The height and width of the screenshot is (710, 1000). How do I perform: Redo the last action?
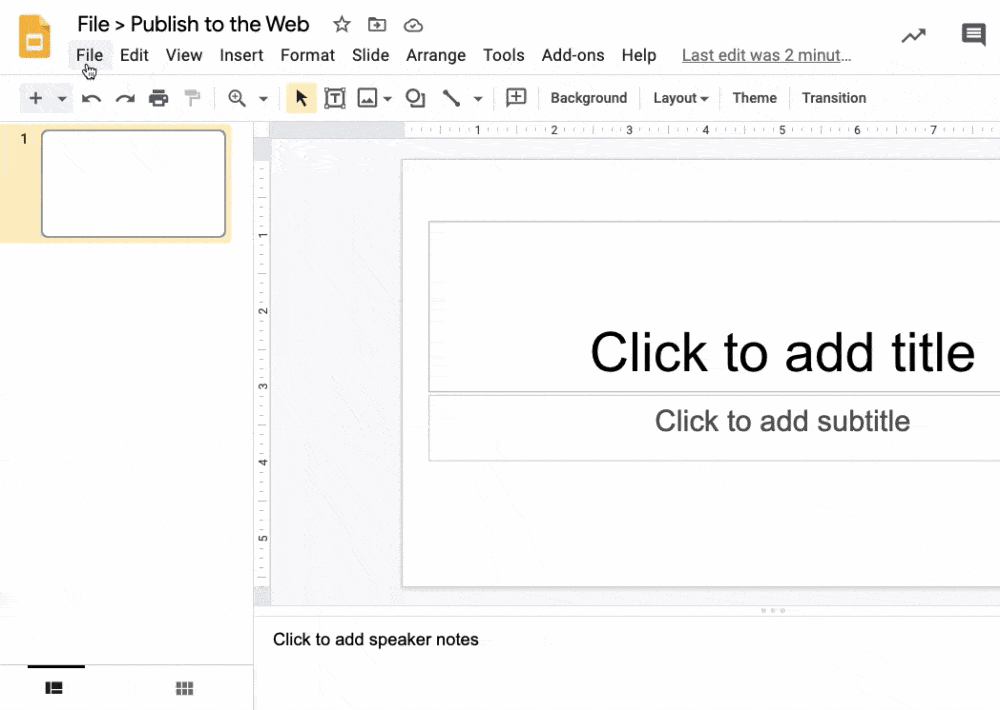[125, 98]
